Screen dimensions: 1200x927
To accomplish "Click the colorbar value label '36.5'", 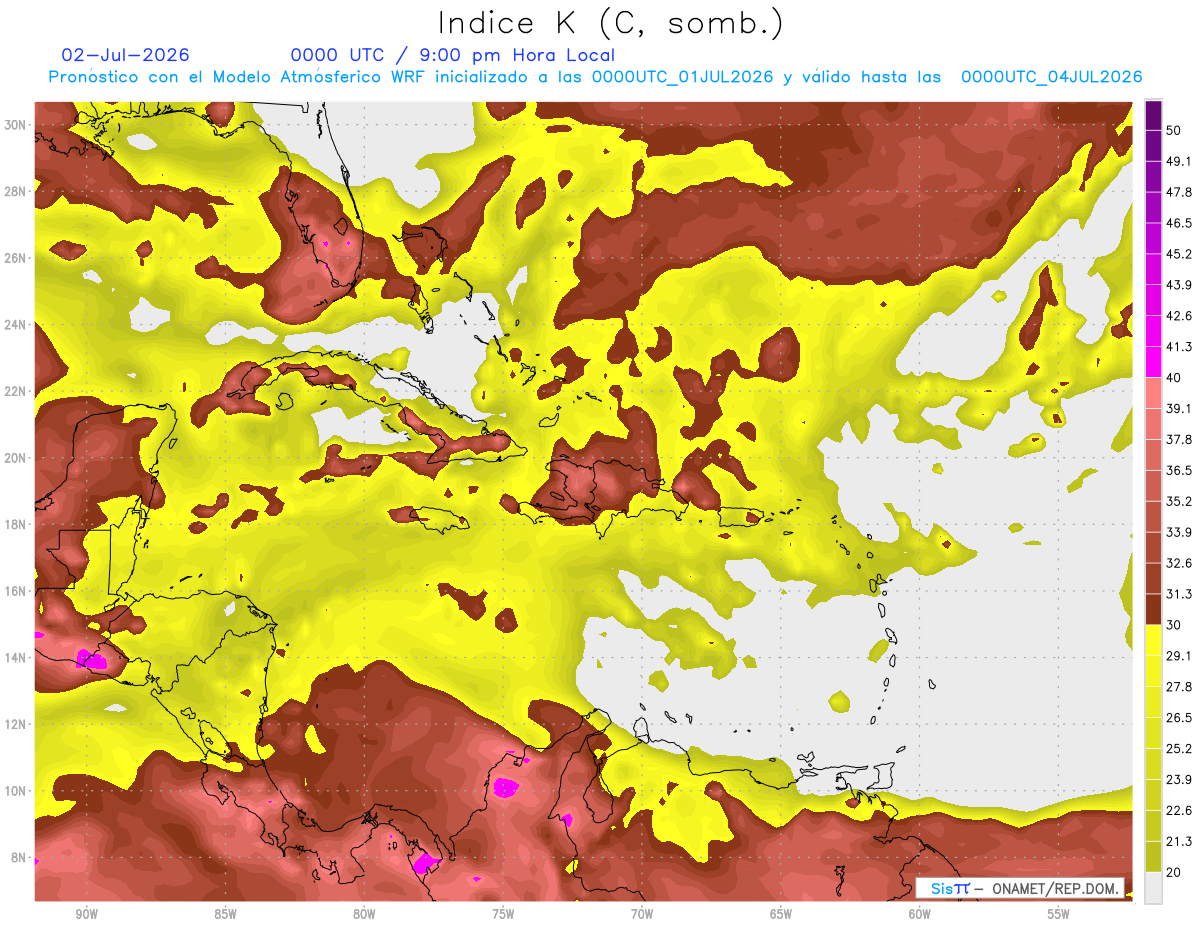I will pos(1179,470).
